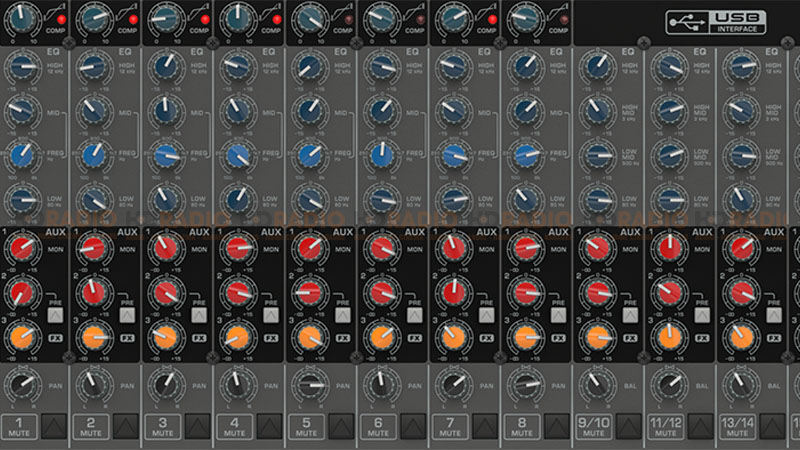Click the COMP knob on channel 8
This screenshot has height=450, width=800.
[x=526, y=18]
